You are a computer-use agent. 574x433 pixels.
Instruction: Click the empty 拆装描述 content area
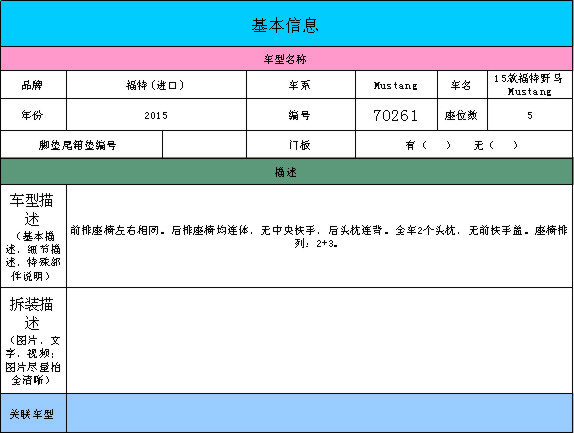pos(320,341)
